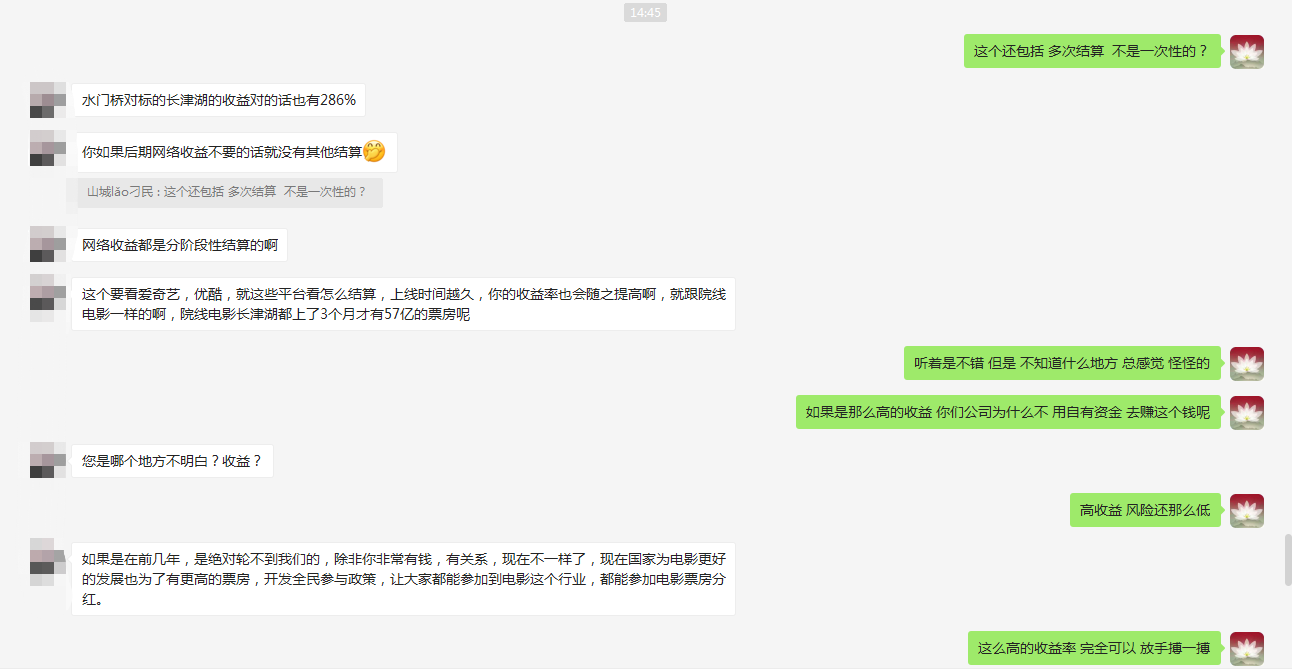Click lotus avatar next to "听着是不错" message
Viewport: 1292px width, 672px height.
(1246, 363)
